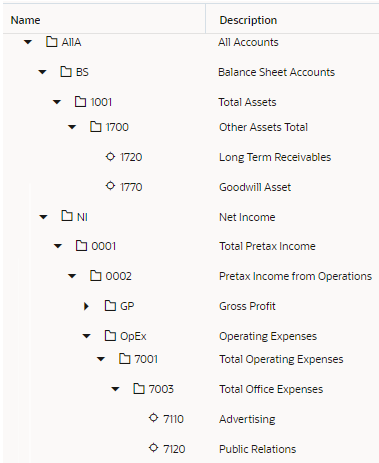This screenshot has height=463, width=379.
Task: Click the AllA folder icon
Action: coord(51,42)
